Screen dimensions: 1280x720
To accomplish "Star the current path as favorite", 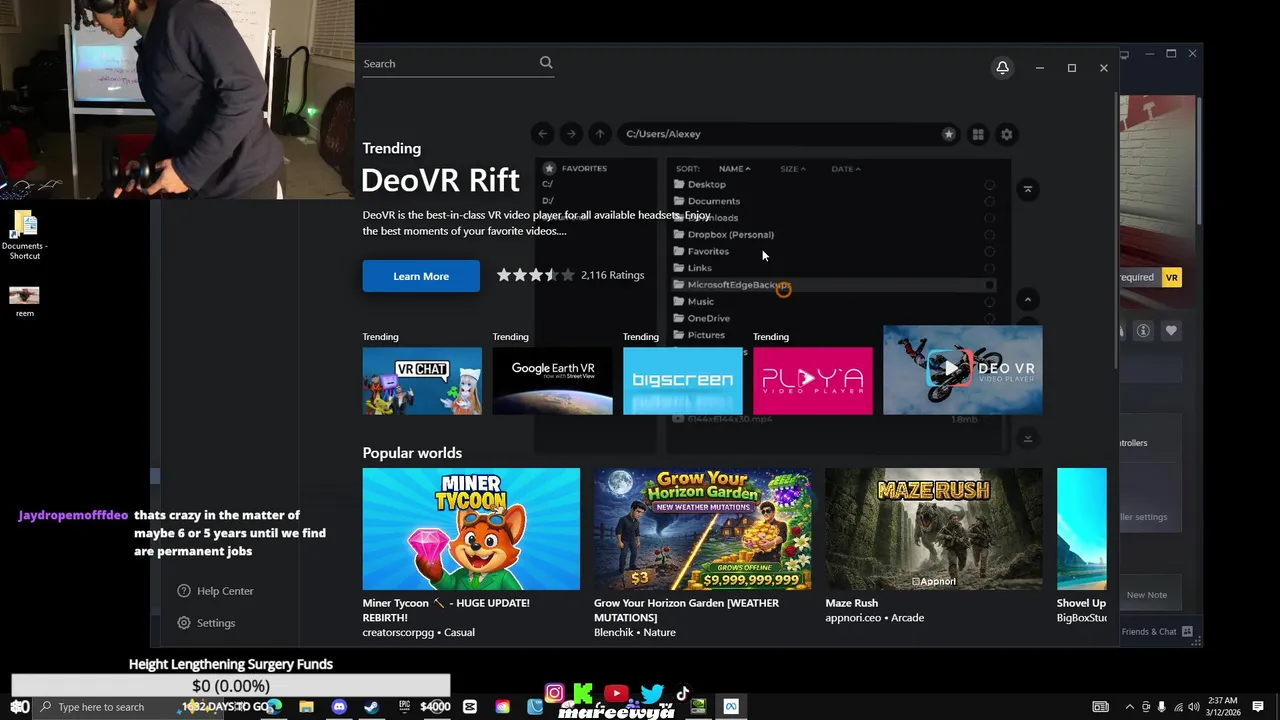I will (949, 134).
